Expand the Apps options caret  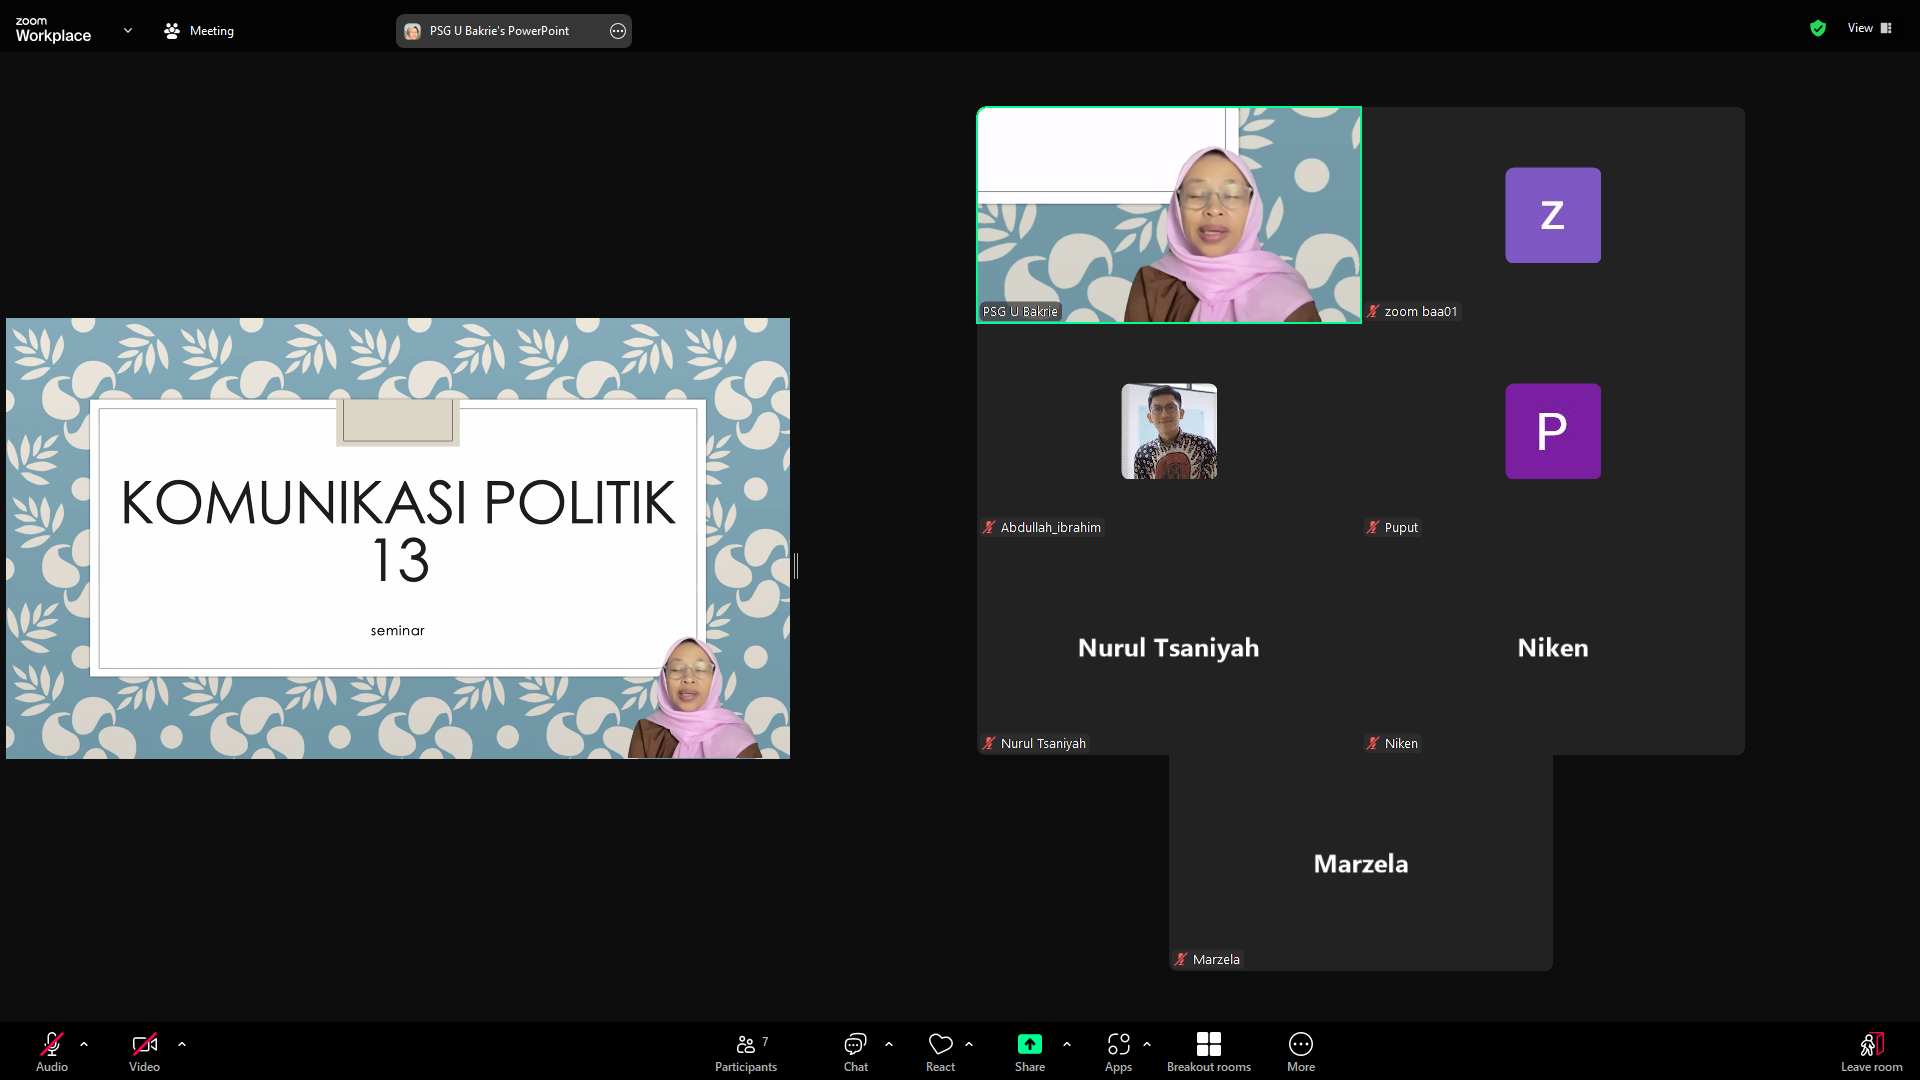[x=1147, y=1044]
